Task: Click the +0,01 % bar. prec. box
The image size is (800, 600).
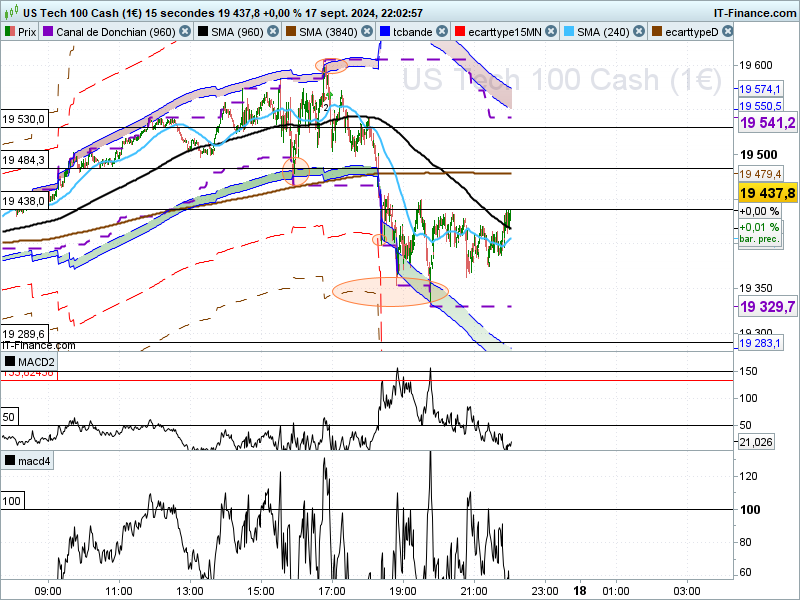Action: click(x=760, y=233)
